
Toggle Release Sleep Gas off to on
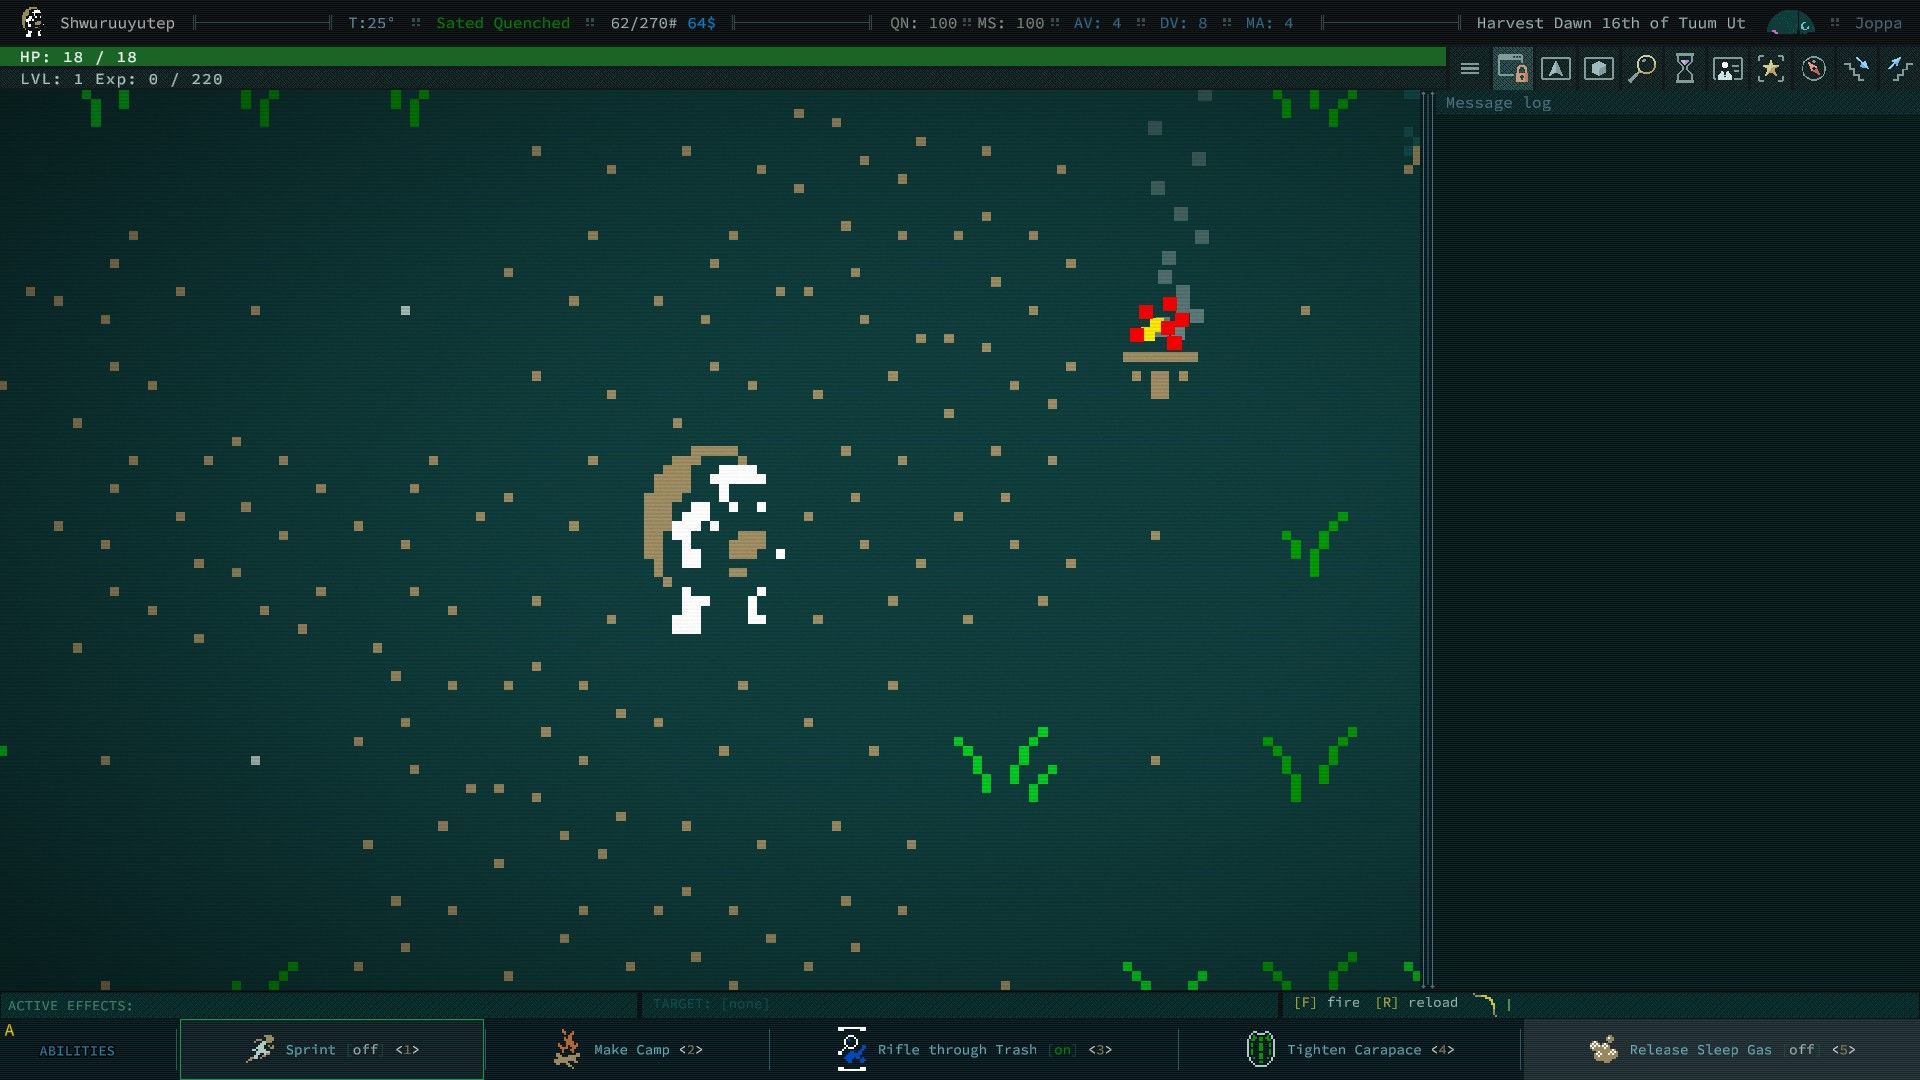(x=1721, y=1048)
